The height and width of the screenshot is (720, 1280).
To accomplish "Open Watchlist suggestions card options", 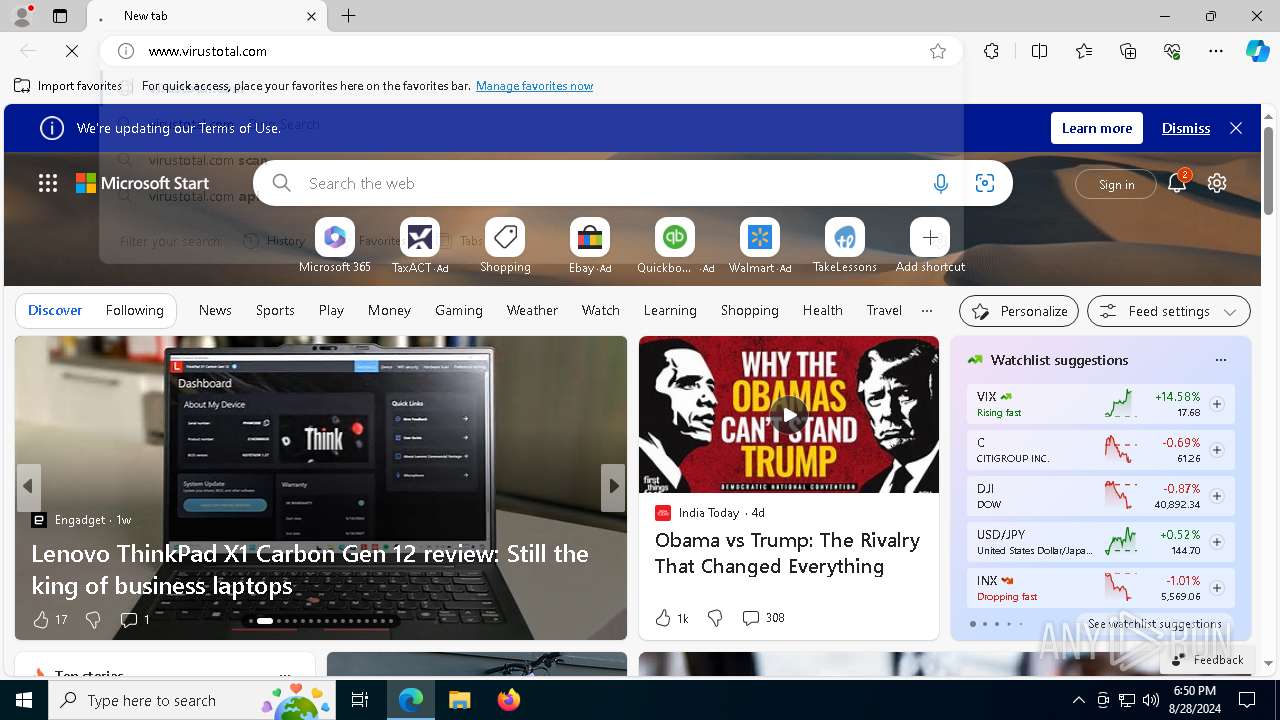I will (1220, 360).
